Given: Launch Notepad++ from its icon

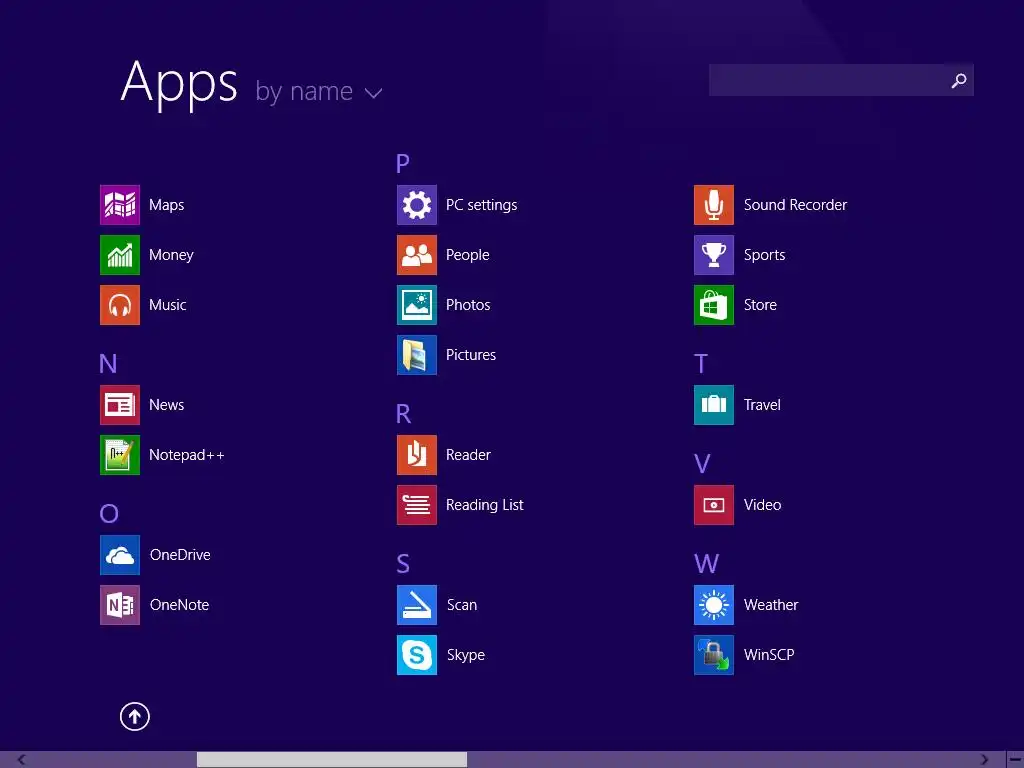Looking at the screenshot, I should [120, 455].
